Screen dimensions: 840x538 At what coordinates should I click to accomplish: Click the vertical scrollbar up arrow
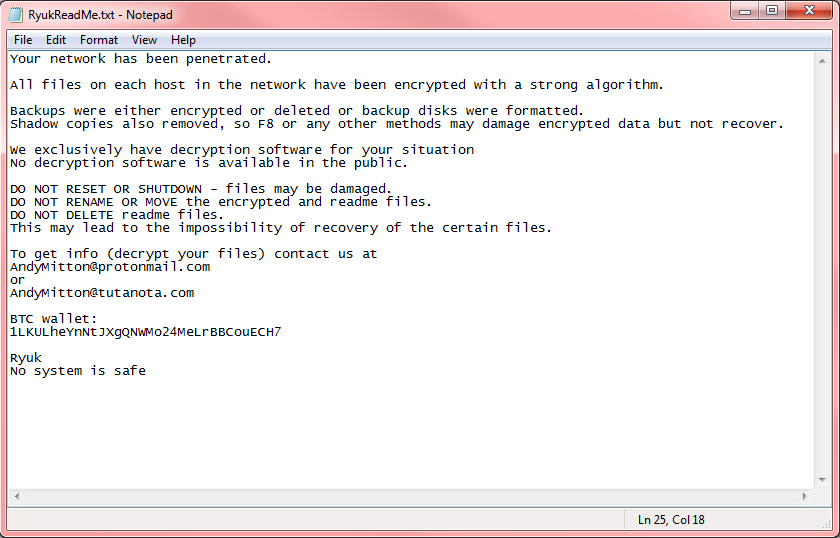(x=822, y=61)
